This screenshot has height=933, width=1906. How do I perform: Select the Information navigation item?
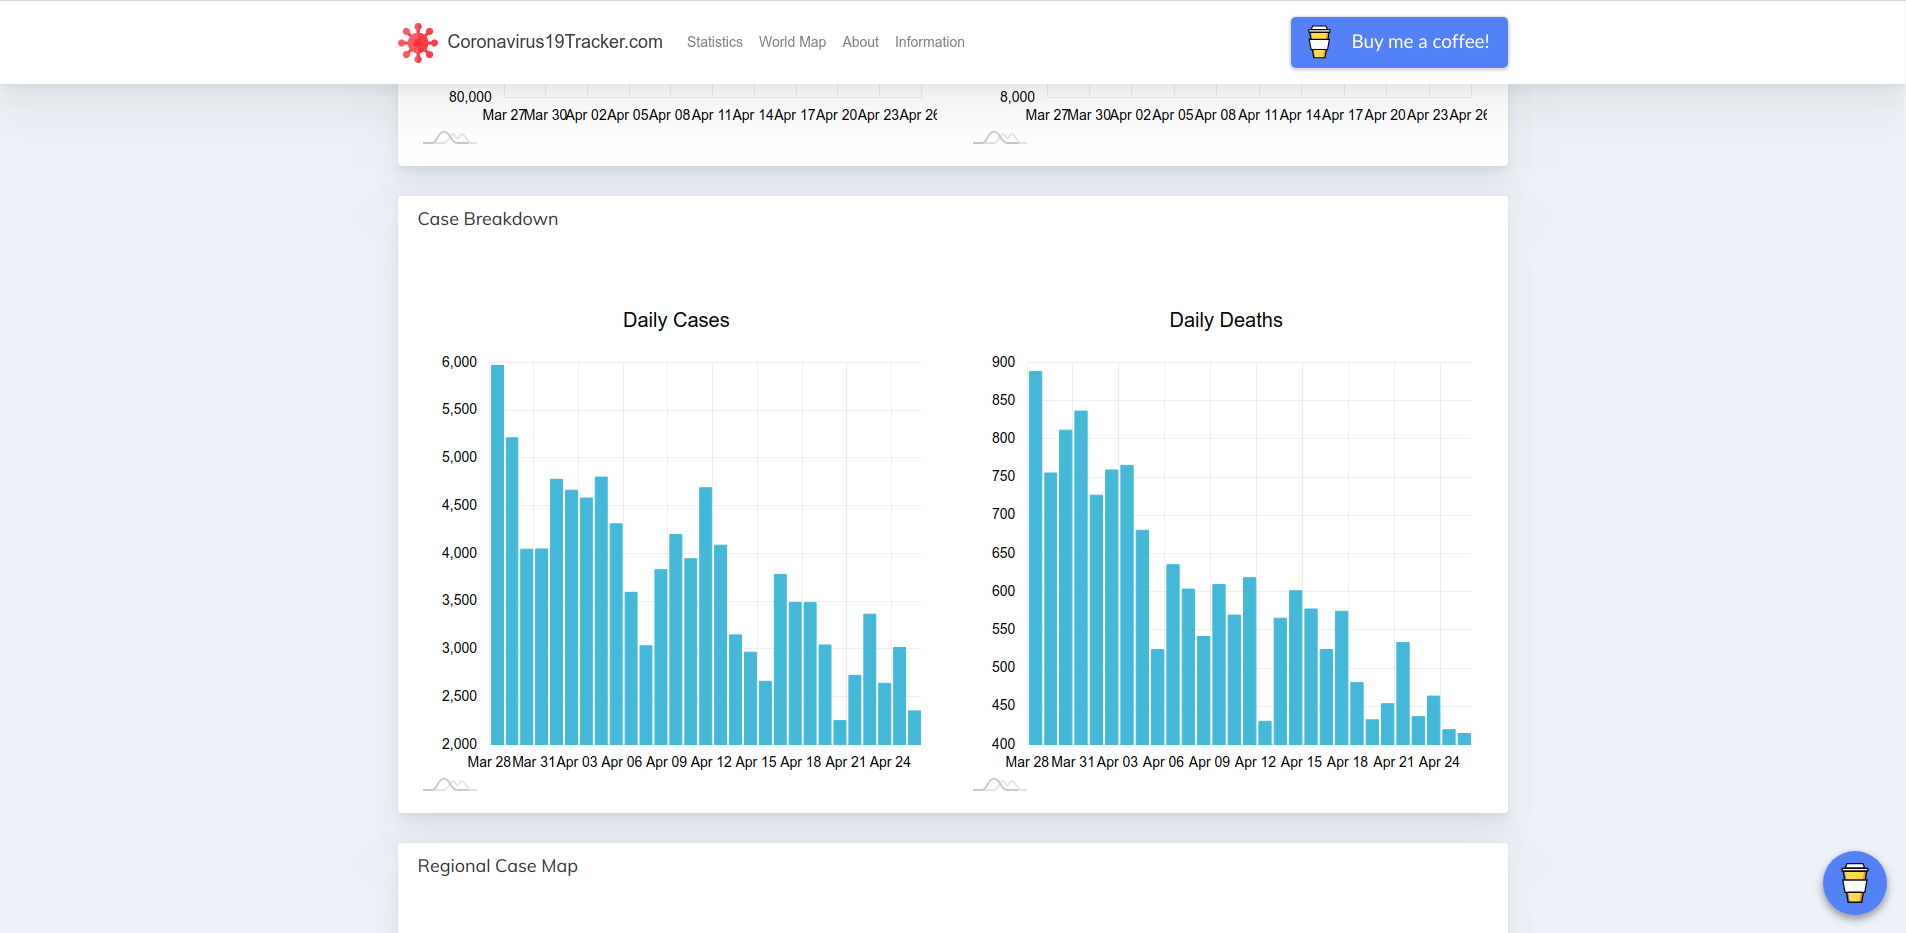929,42
